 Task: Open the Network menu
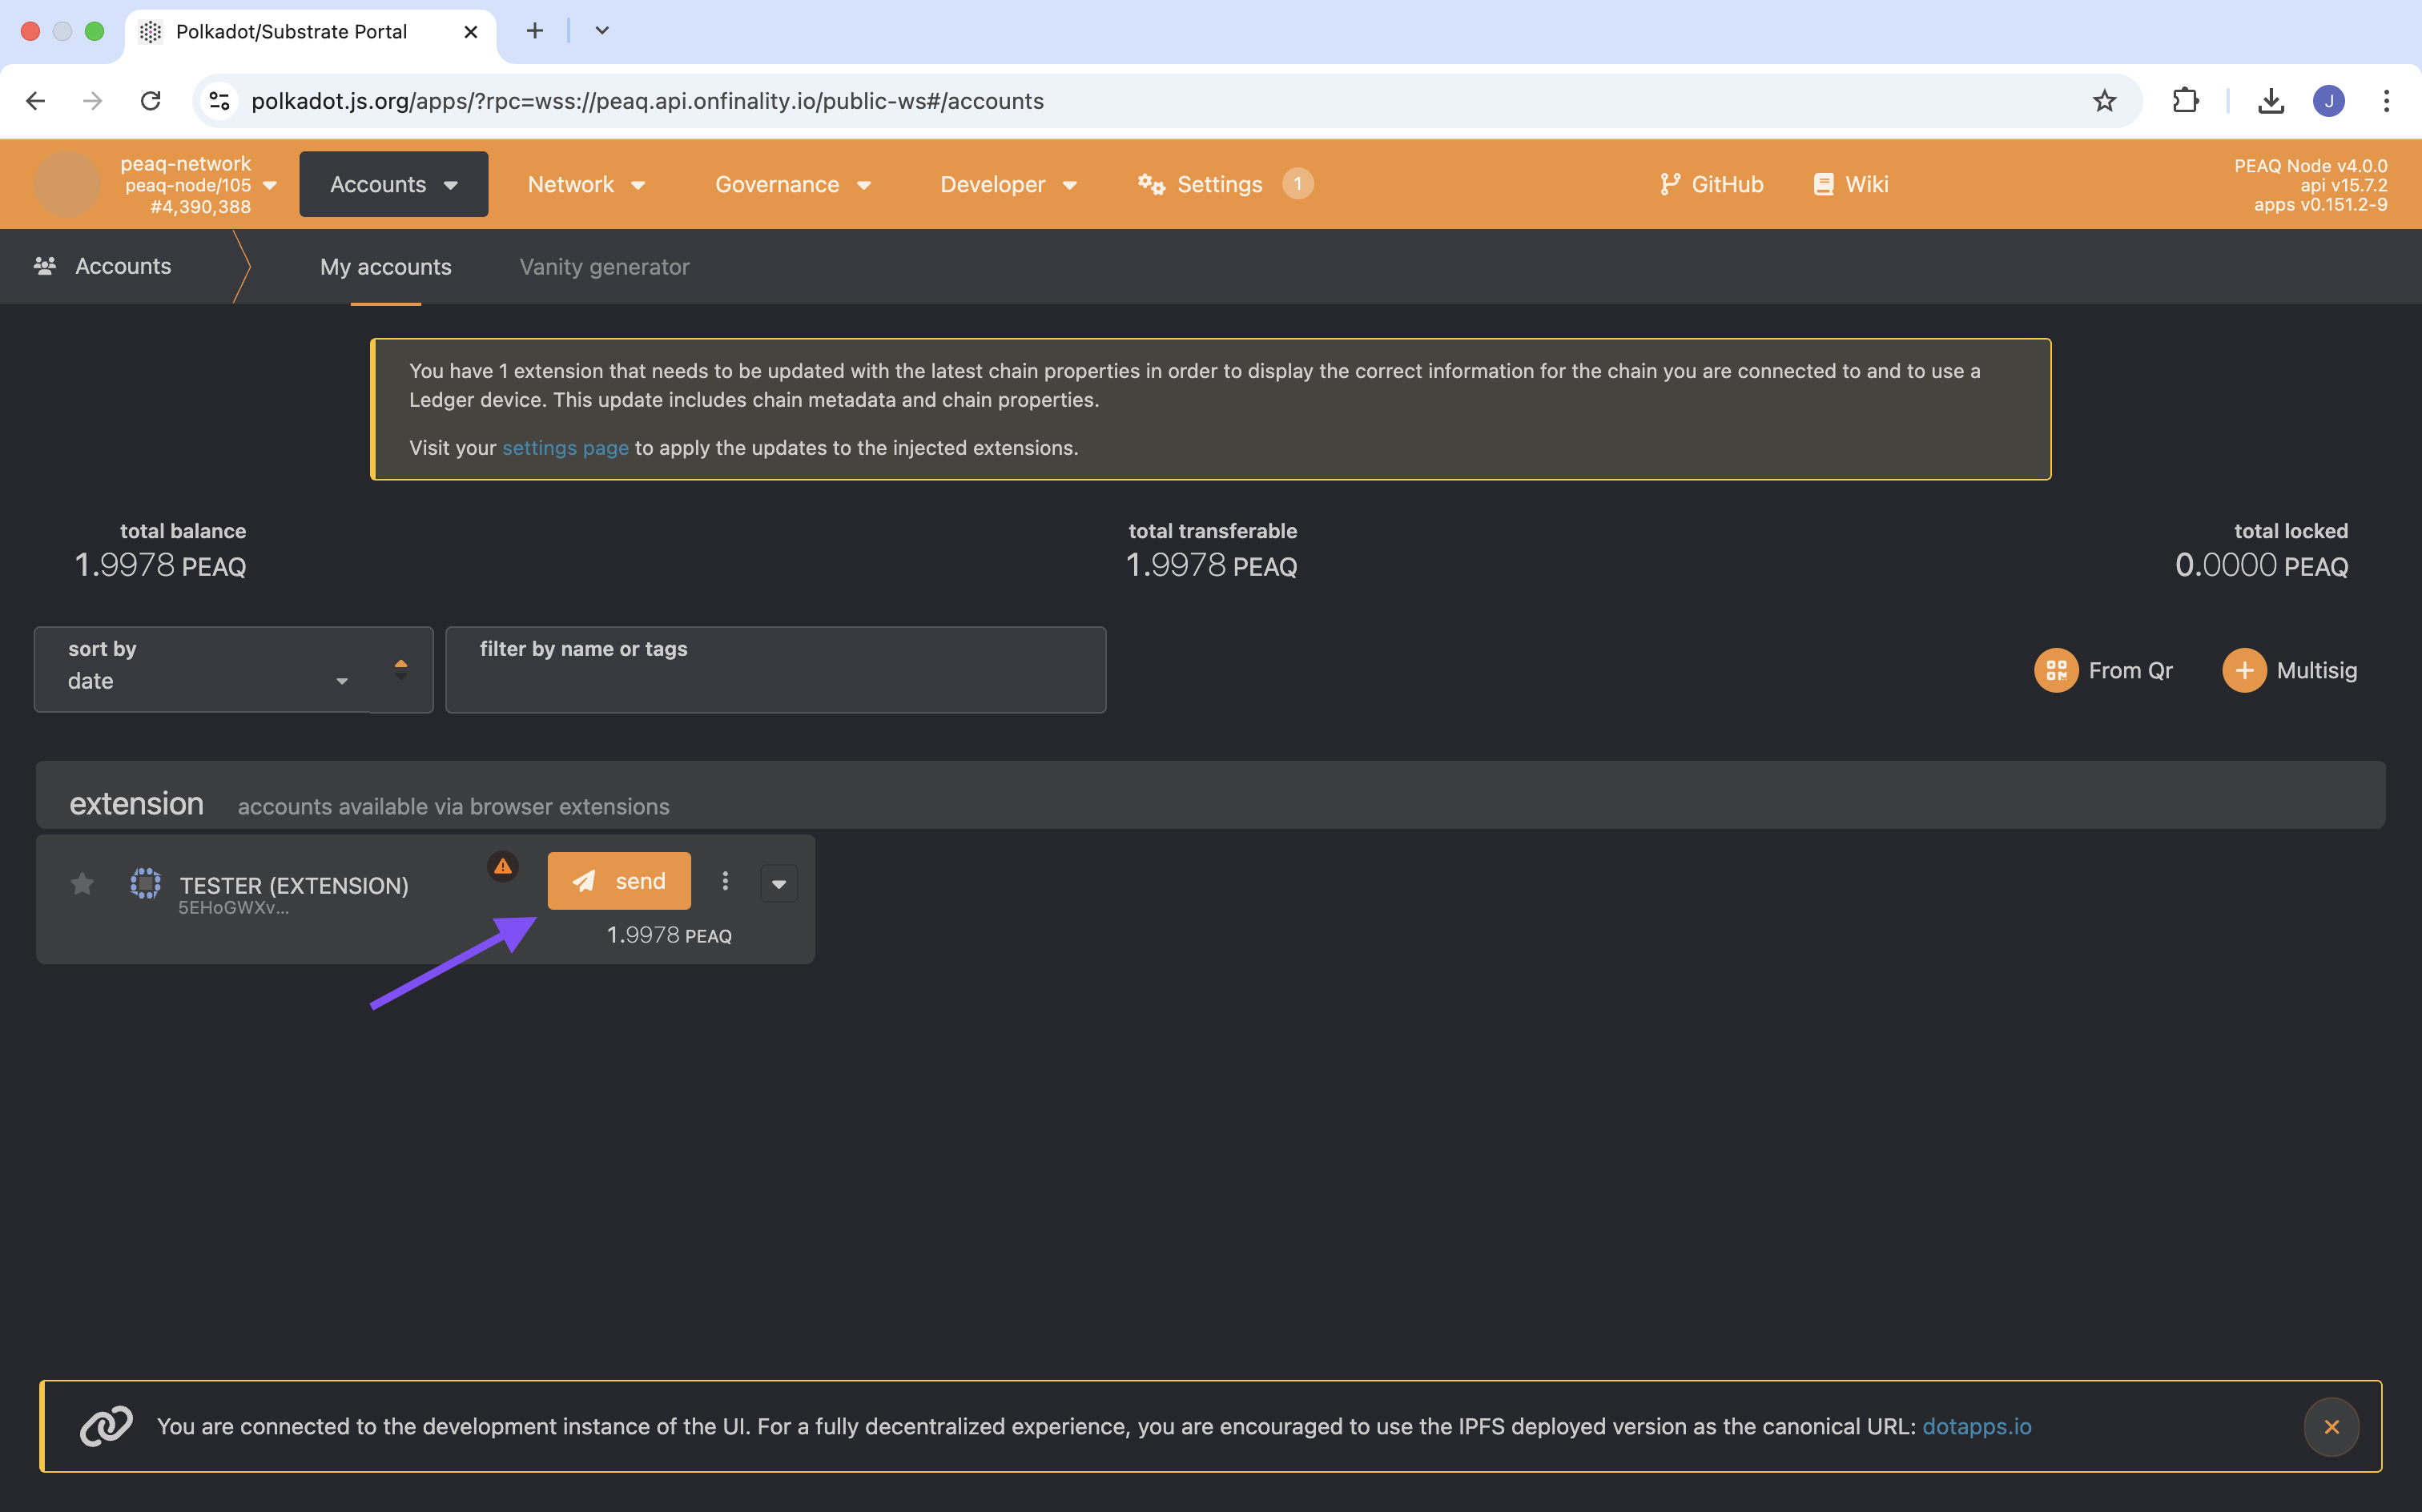(586, 185)
